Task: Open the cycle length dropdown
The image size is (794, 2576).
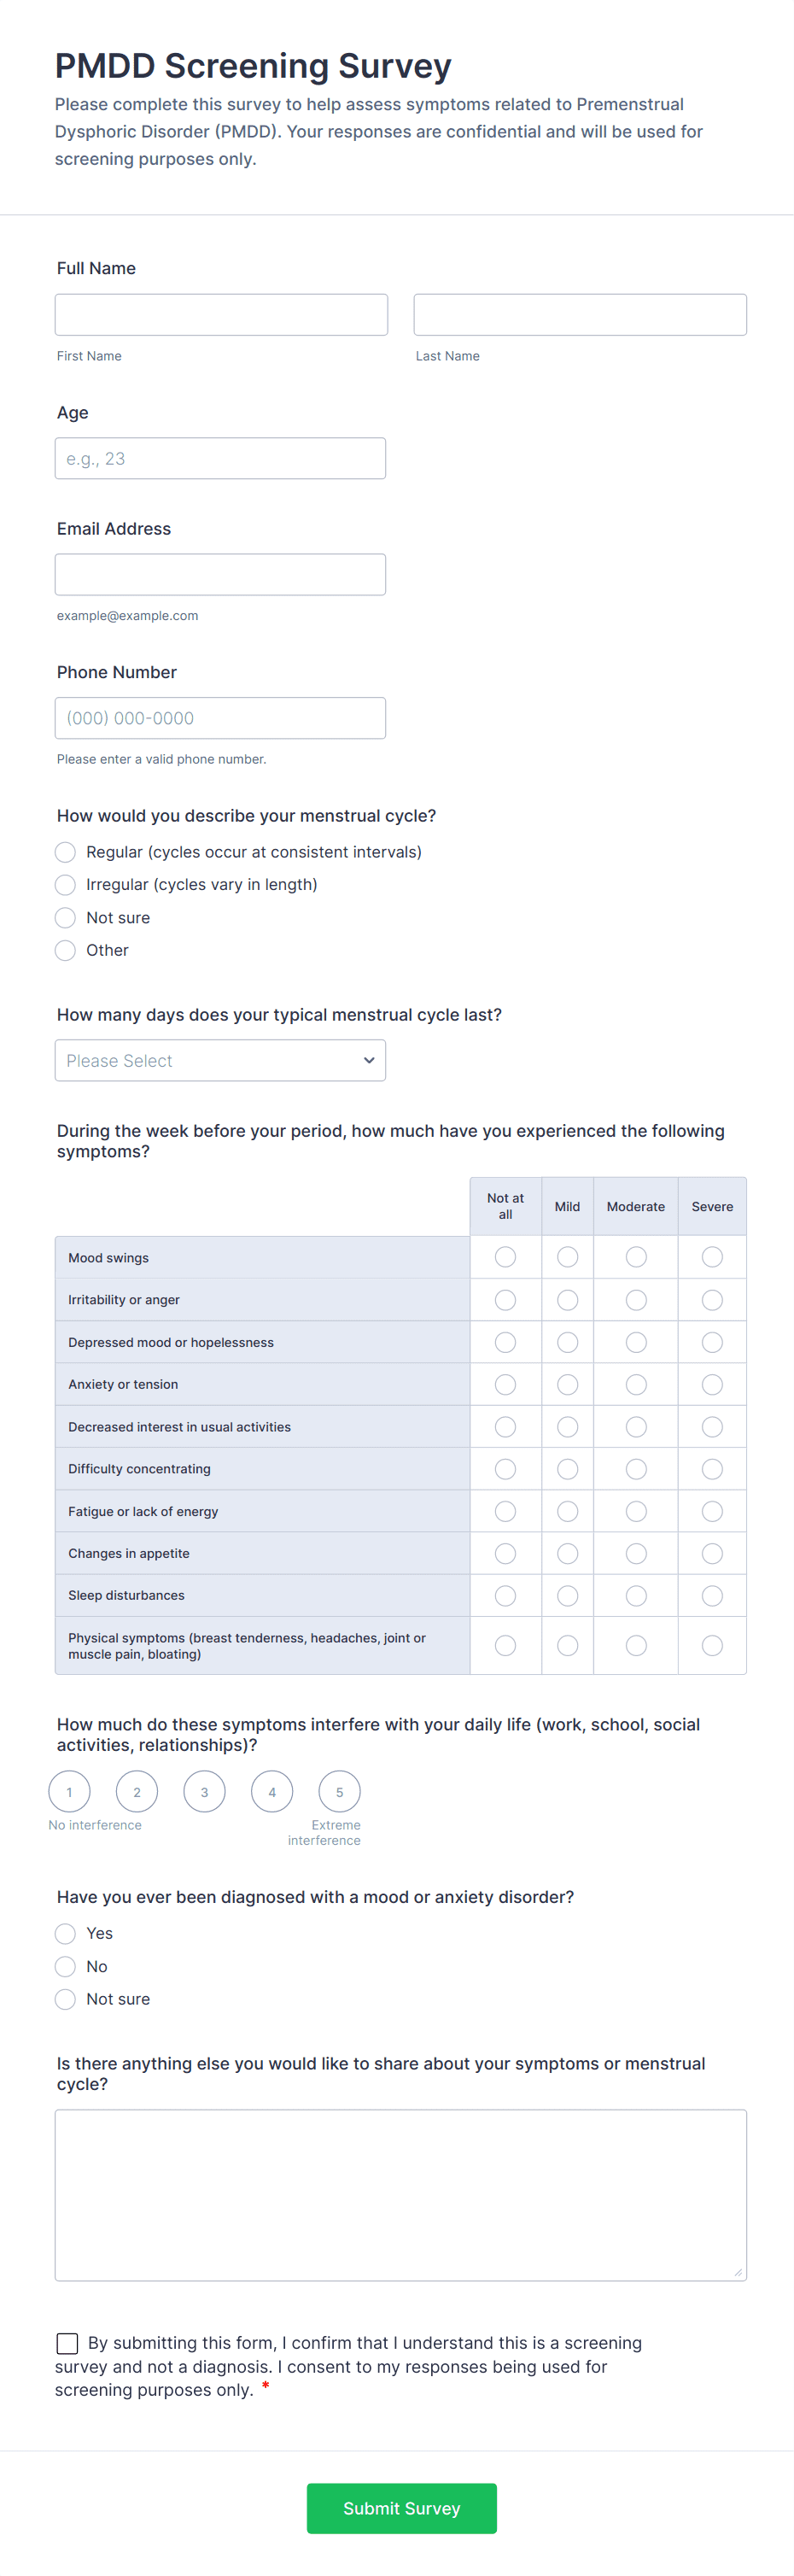Action: click(220, 1061)
